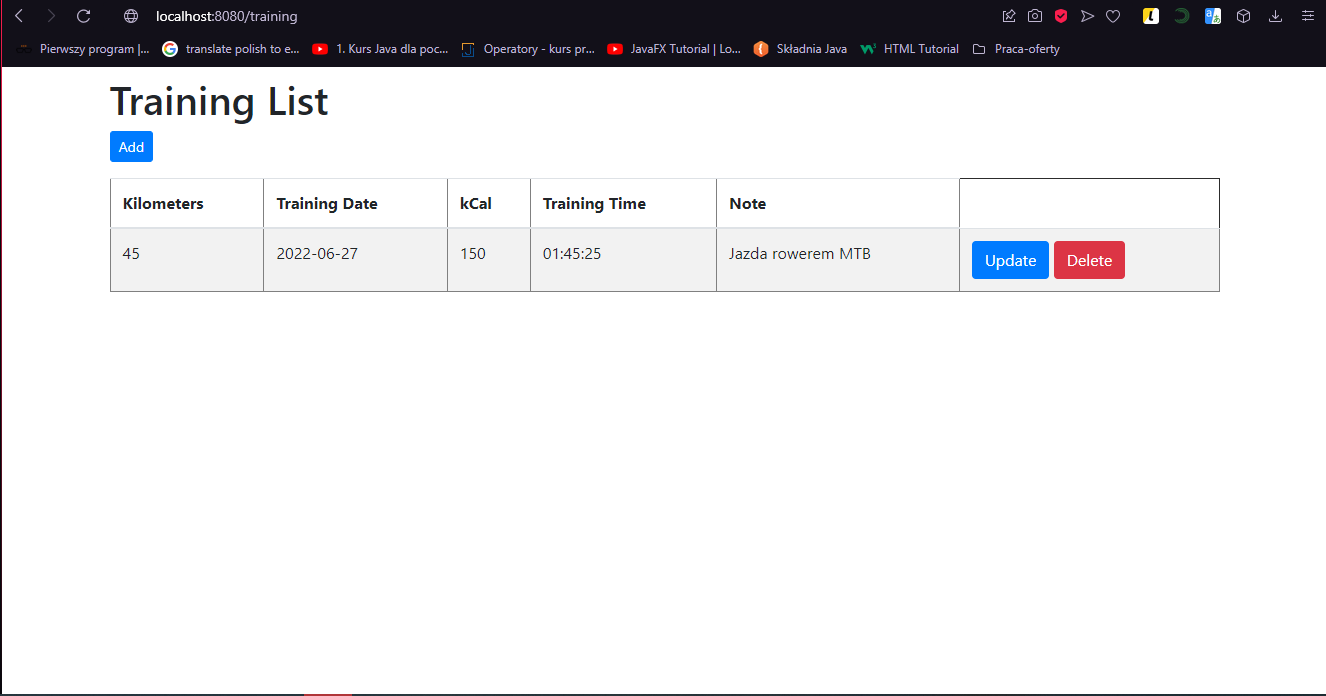Go back using the browser back arrow
1326x696 pixels.
pyautogui.click(x=18, y=16)
